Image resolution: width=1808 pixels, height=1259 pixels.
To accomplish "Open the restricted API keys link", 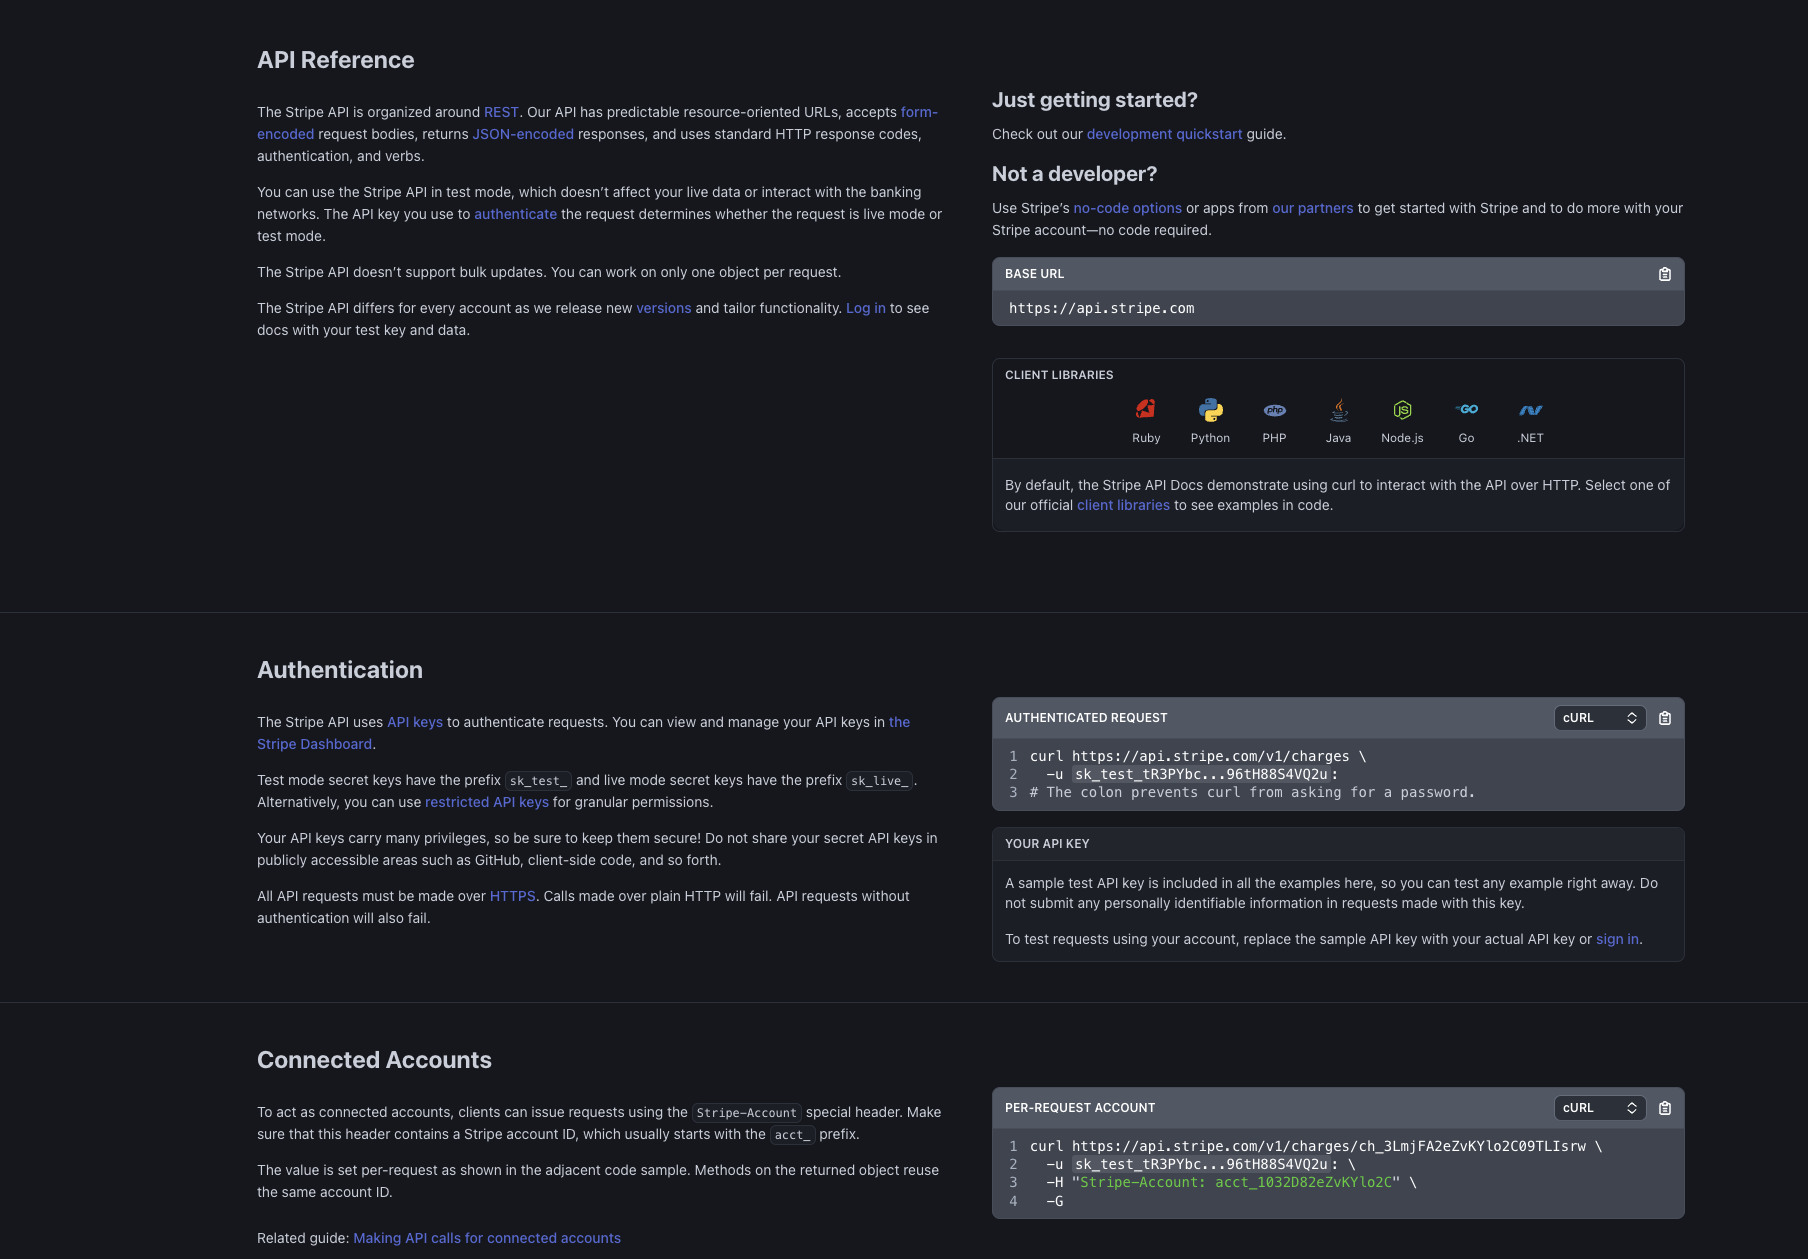I will 487,801.
